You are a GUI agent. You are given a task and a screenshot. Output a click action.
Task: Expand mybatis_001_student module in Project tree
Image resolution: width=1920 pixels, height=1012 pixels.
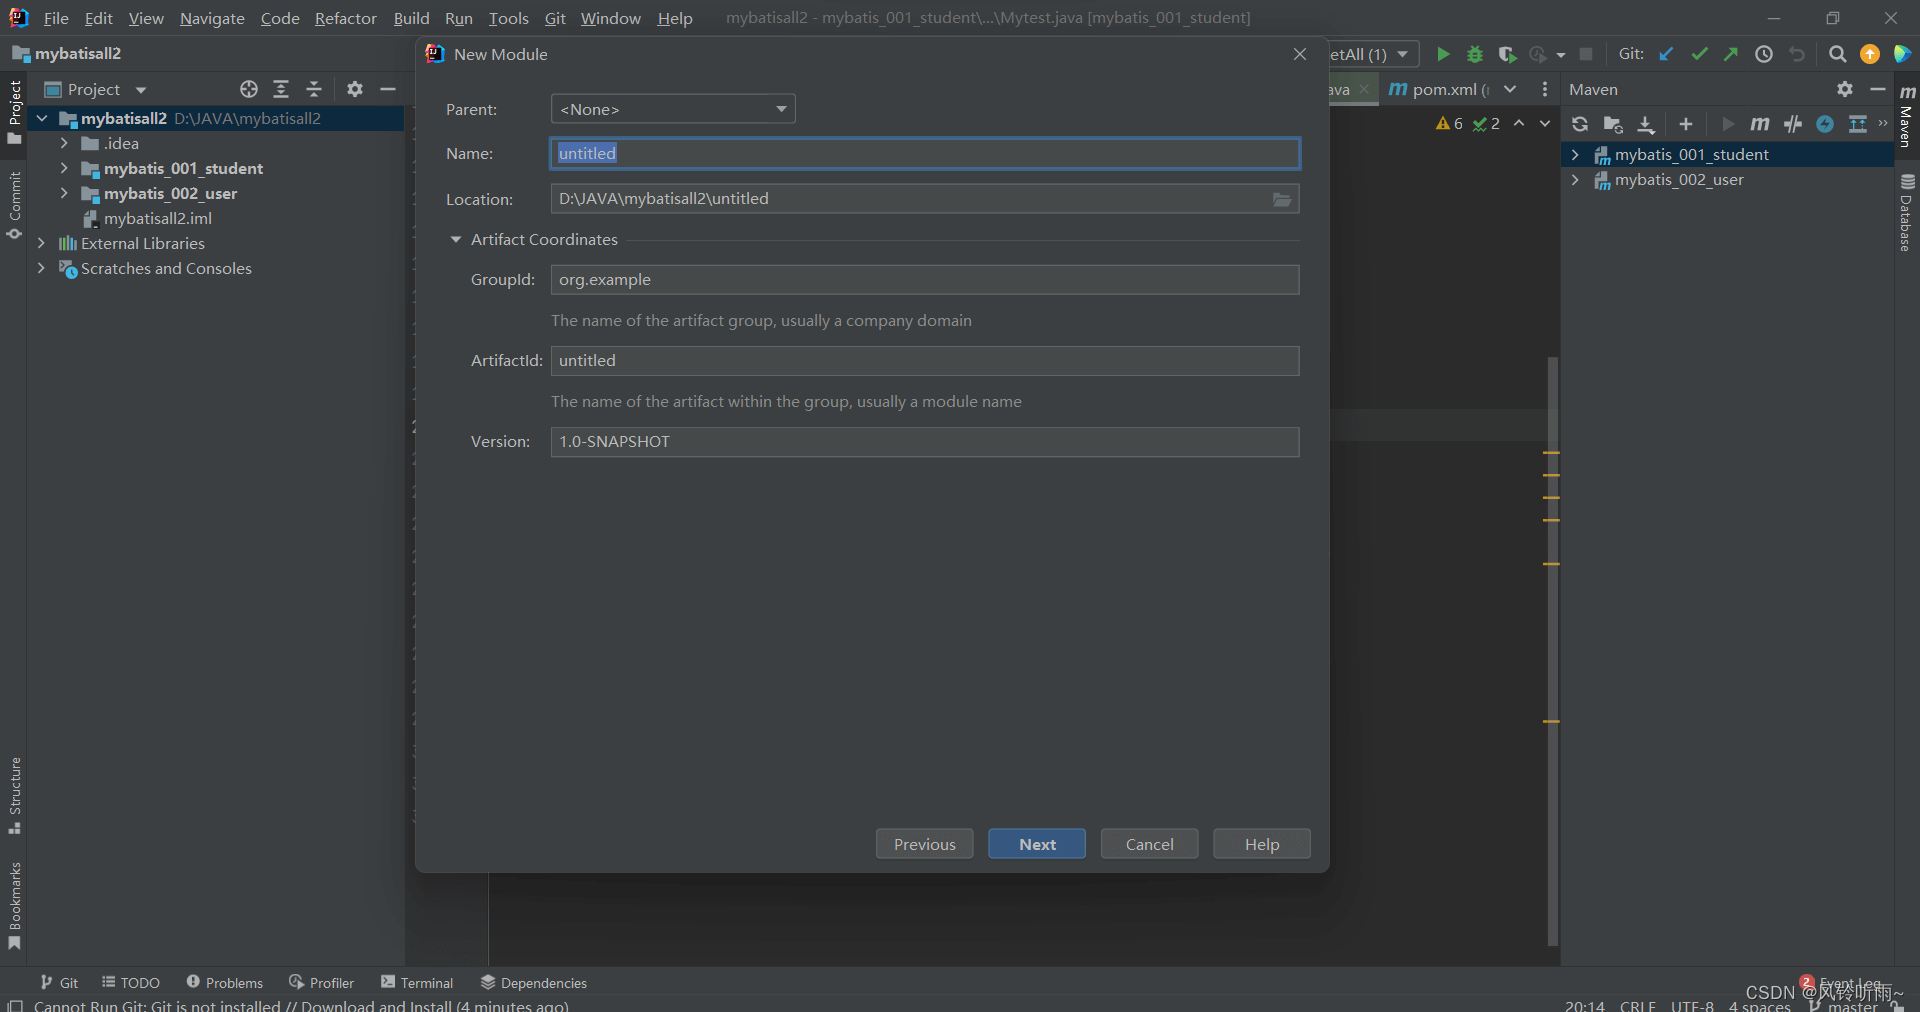pyautogui.click(x=64, y=169)
